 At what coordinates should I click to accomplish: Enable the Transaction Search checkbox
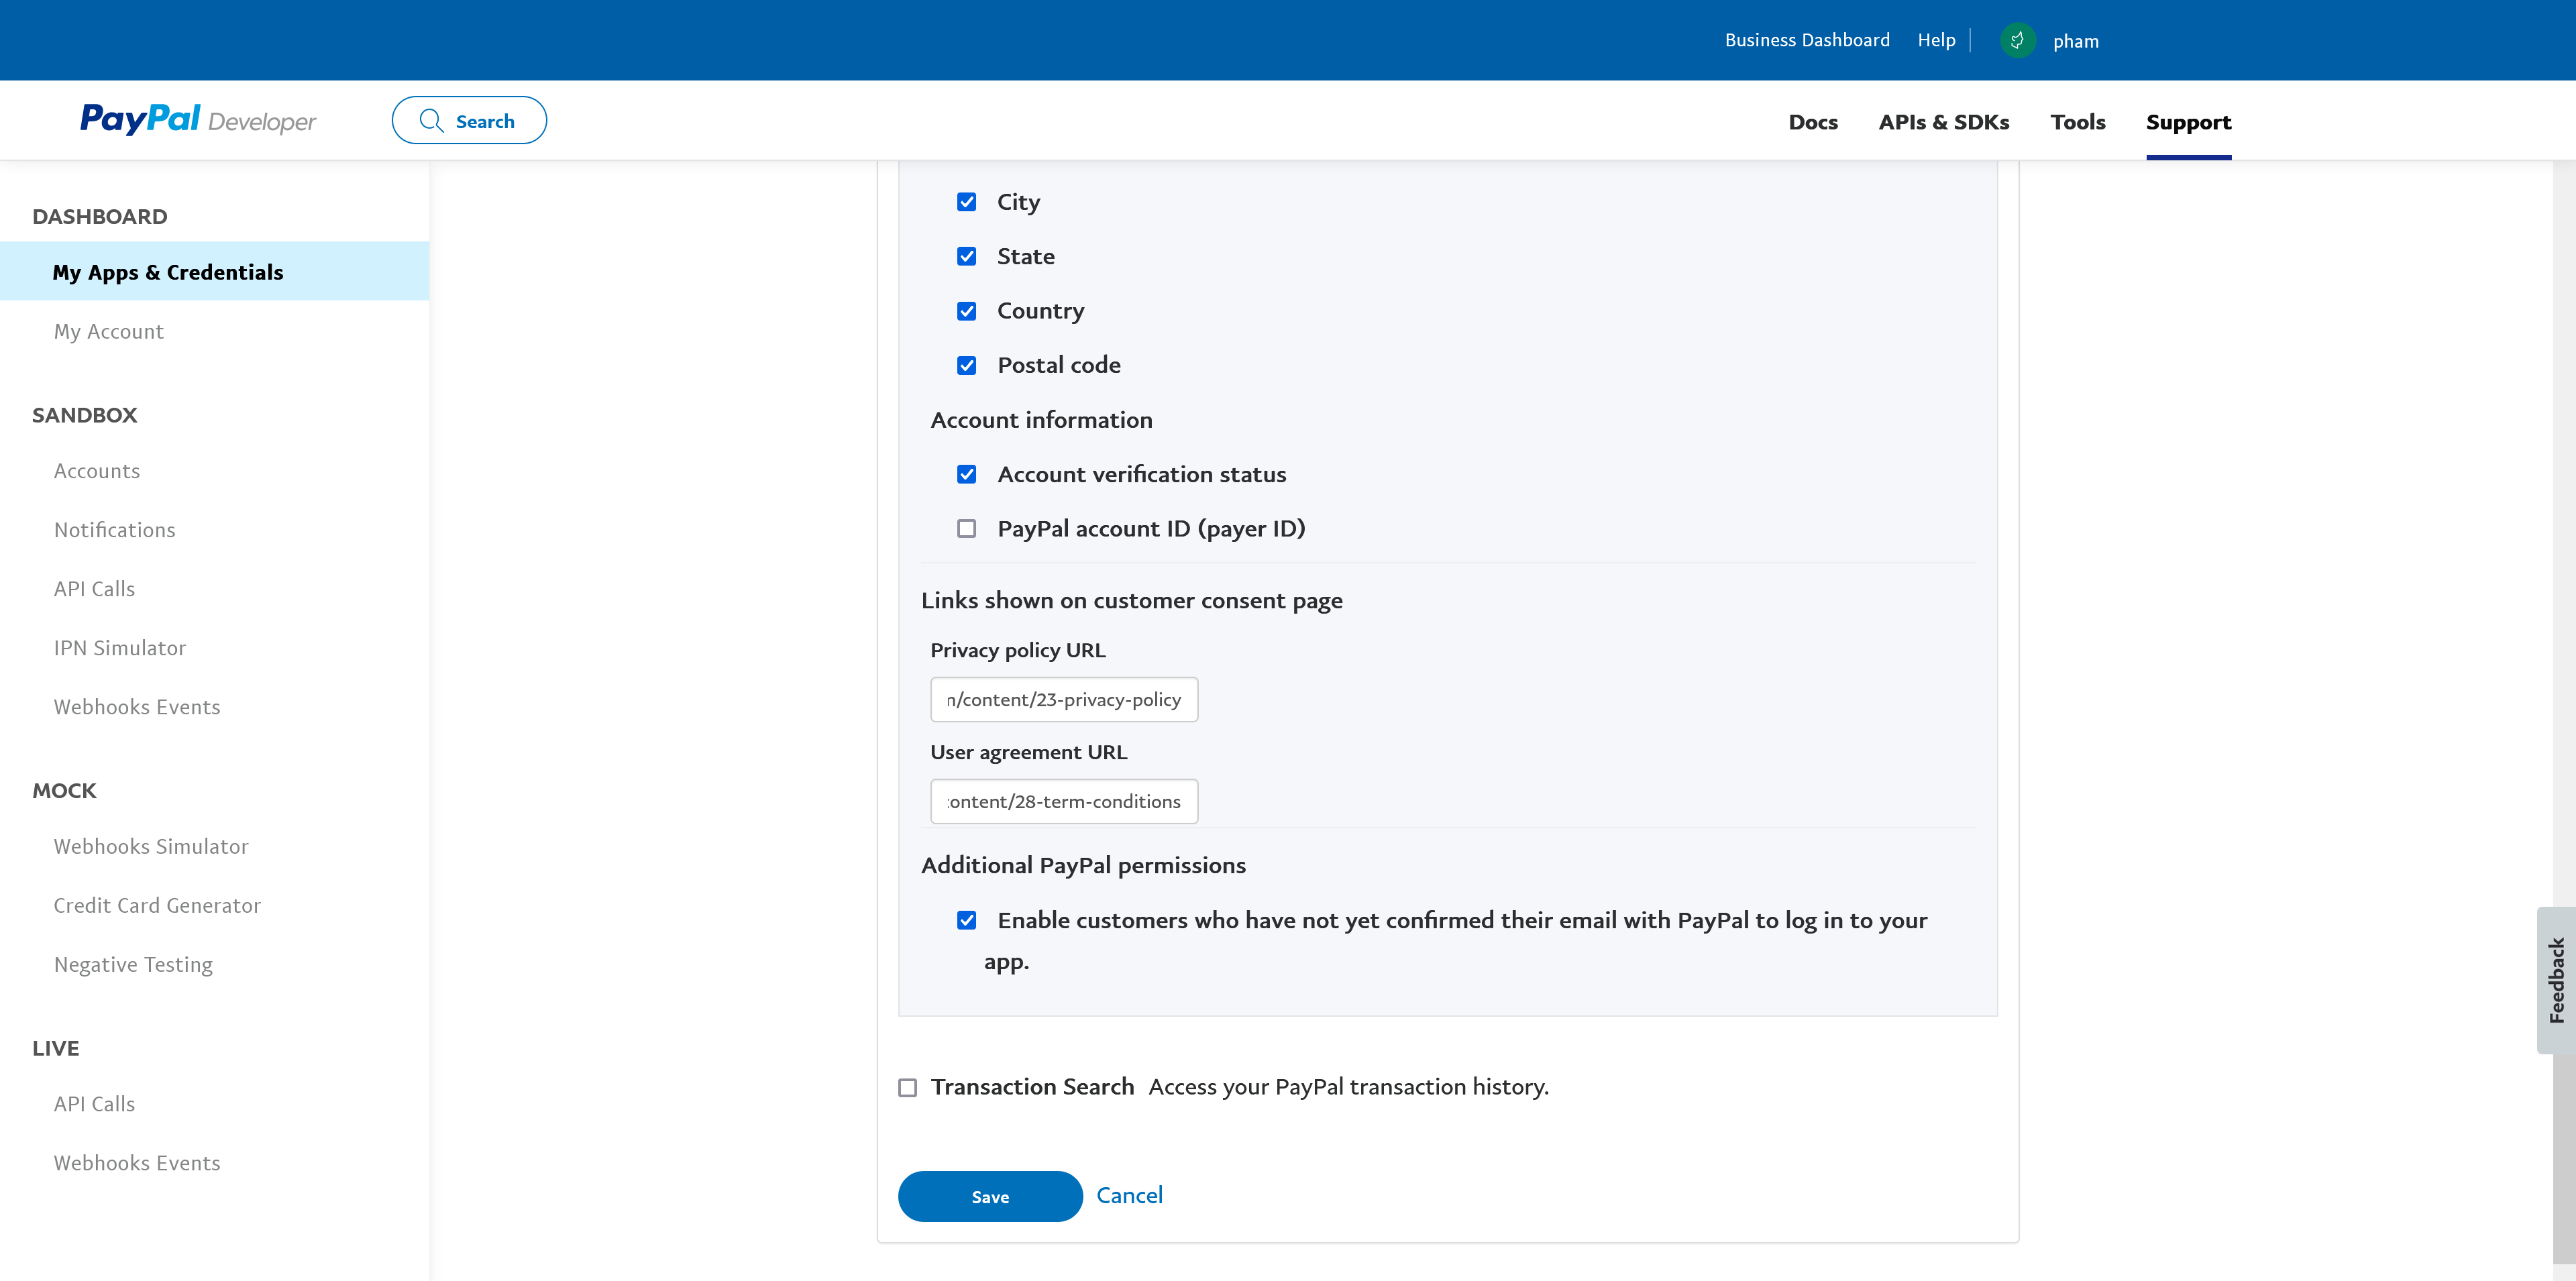(x=907, y=1087)
